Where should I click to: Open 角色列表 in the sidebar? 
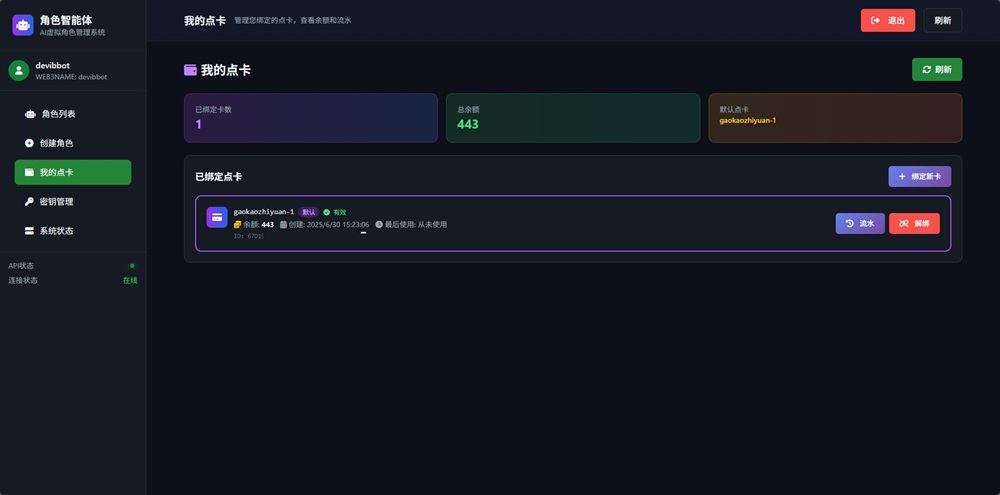(73, 114)
